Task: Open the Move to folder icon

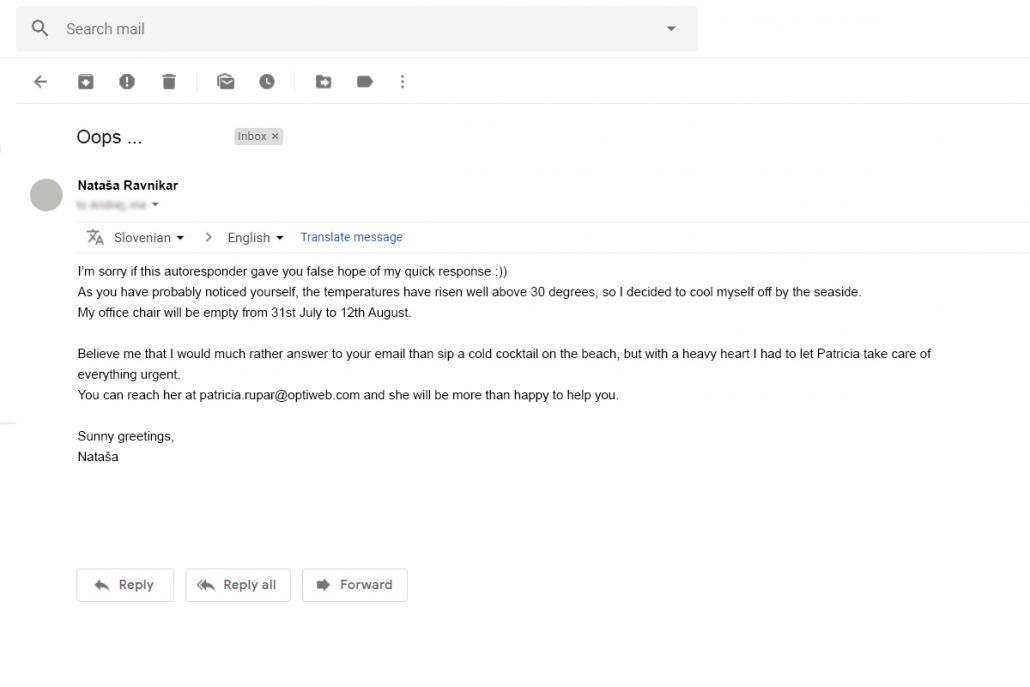Action: pyautogui.click(x=323, y=82)
